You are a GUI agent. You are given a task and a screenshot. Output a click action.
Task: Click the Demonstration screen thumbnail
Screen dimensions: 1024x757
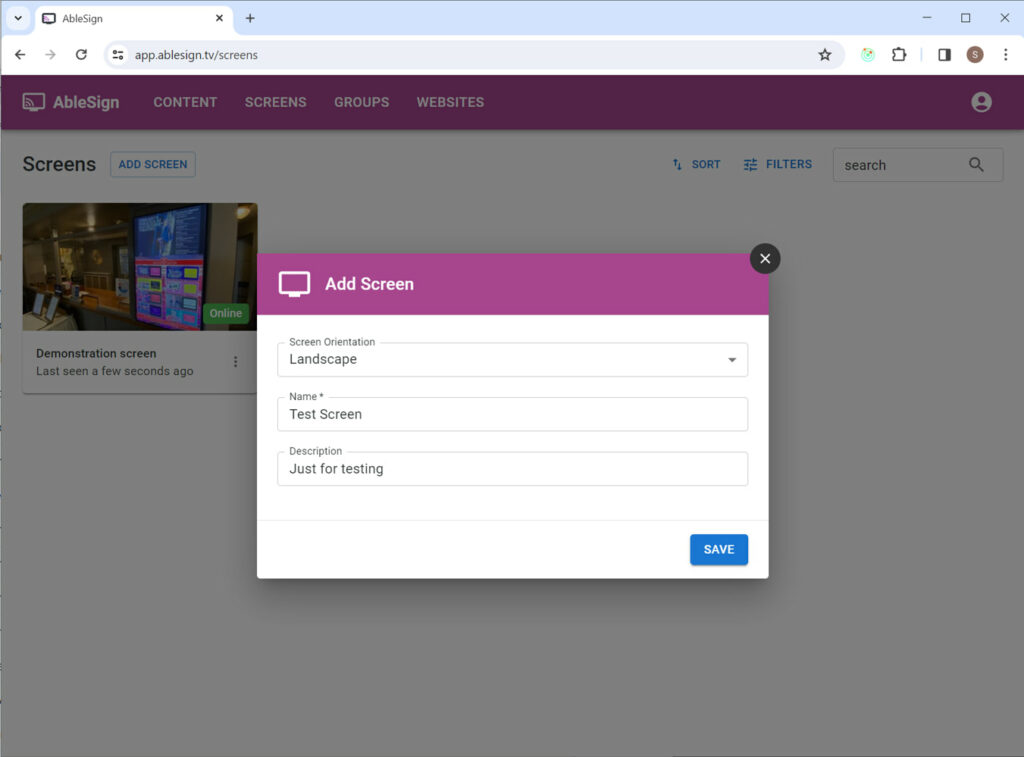(x=139, y=266)
